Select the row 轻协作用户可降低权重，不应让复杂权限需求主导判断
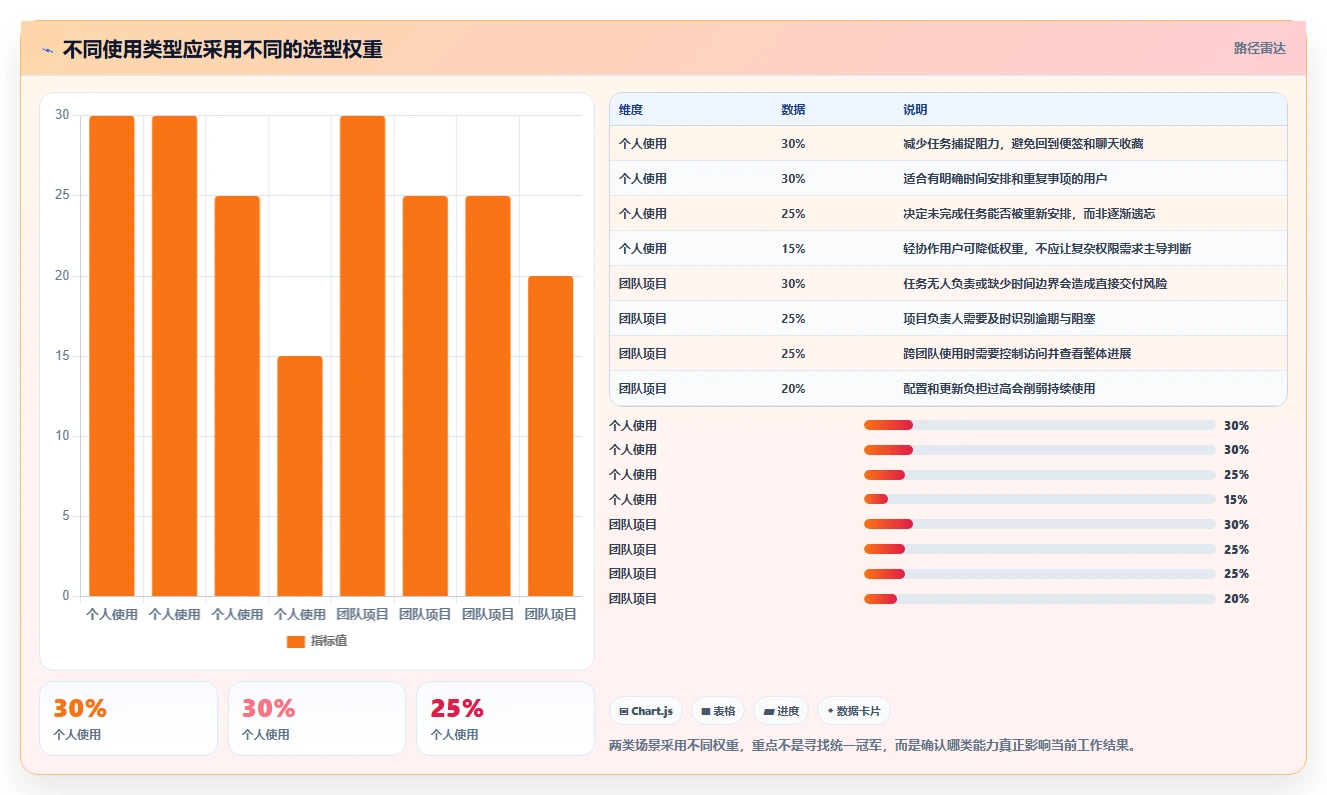This screenshot has height=795, width=1327. pyautogui.click(x=948, y=249)
